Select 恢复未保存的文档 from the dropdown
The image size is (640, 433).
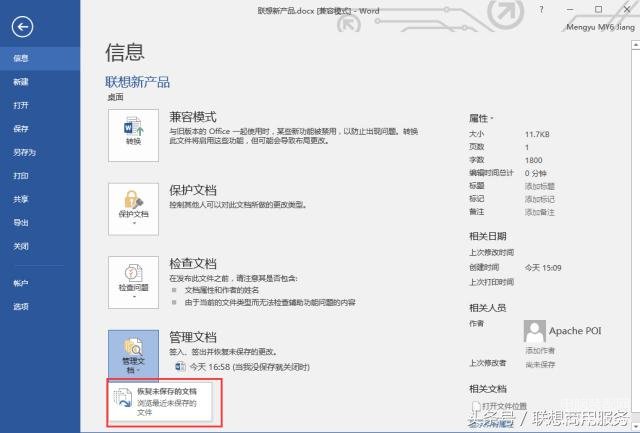pos(162,402)
